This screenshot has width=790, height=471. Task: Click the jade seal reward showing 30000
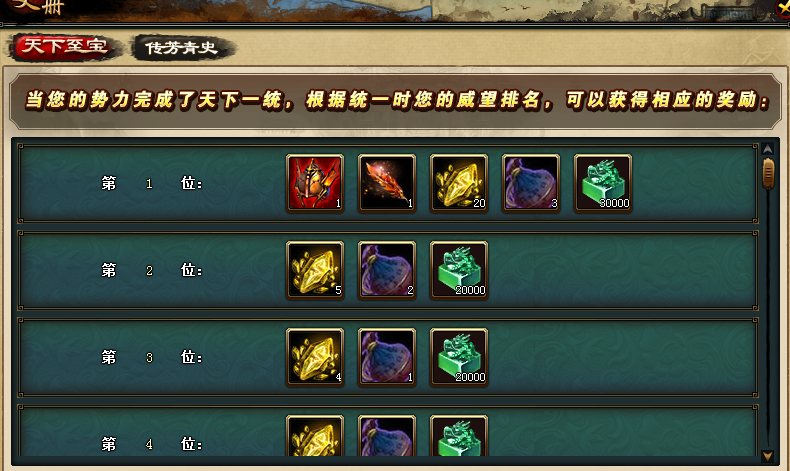click(603, 183)
